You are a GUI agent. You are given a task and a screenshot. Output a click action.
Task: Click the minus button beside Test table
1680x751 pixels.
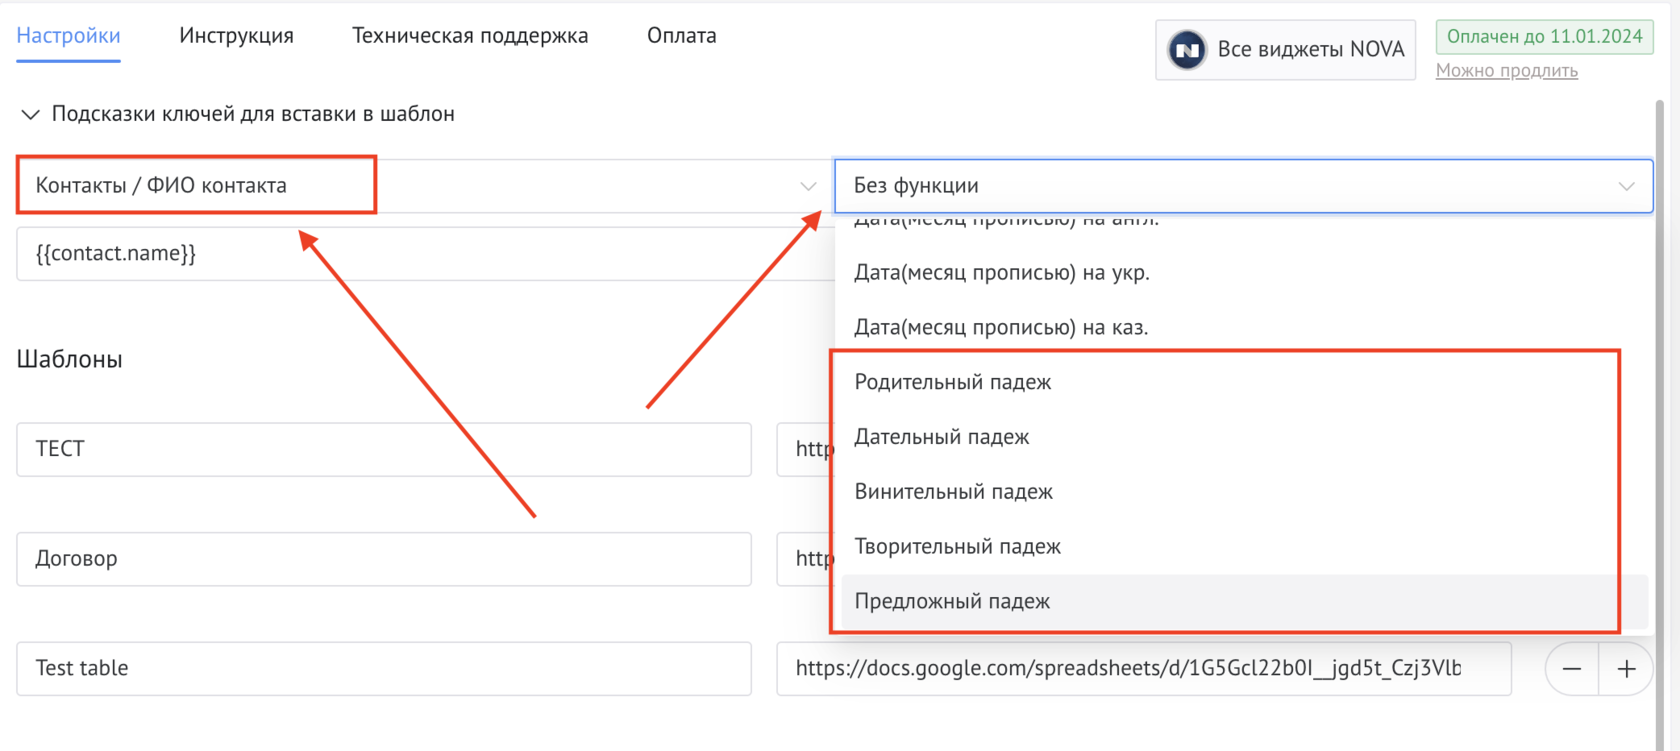[x=1572, y=669]
